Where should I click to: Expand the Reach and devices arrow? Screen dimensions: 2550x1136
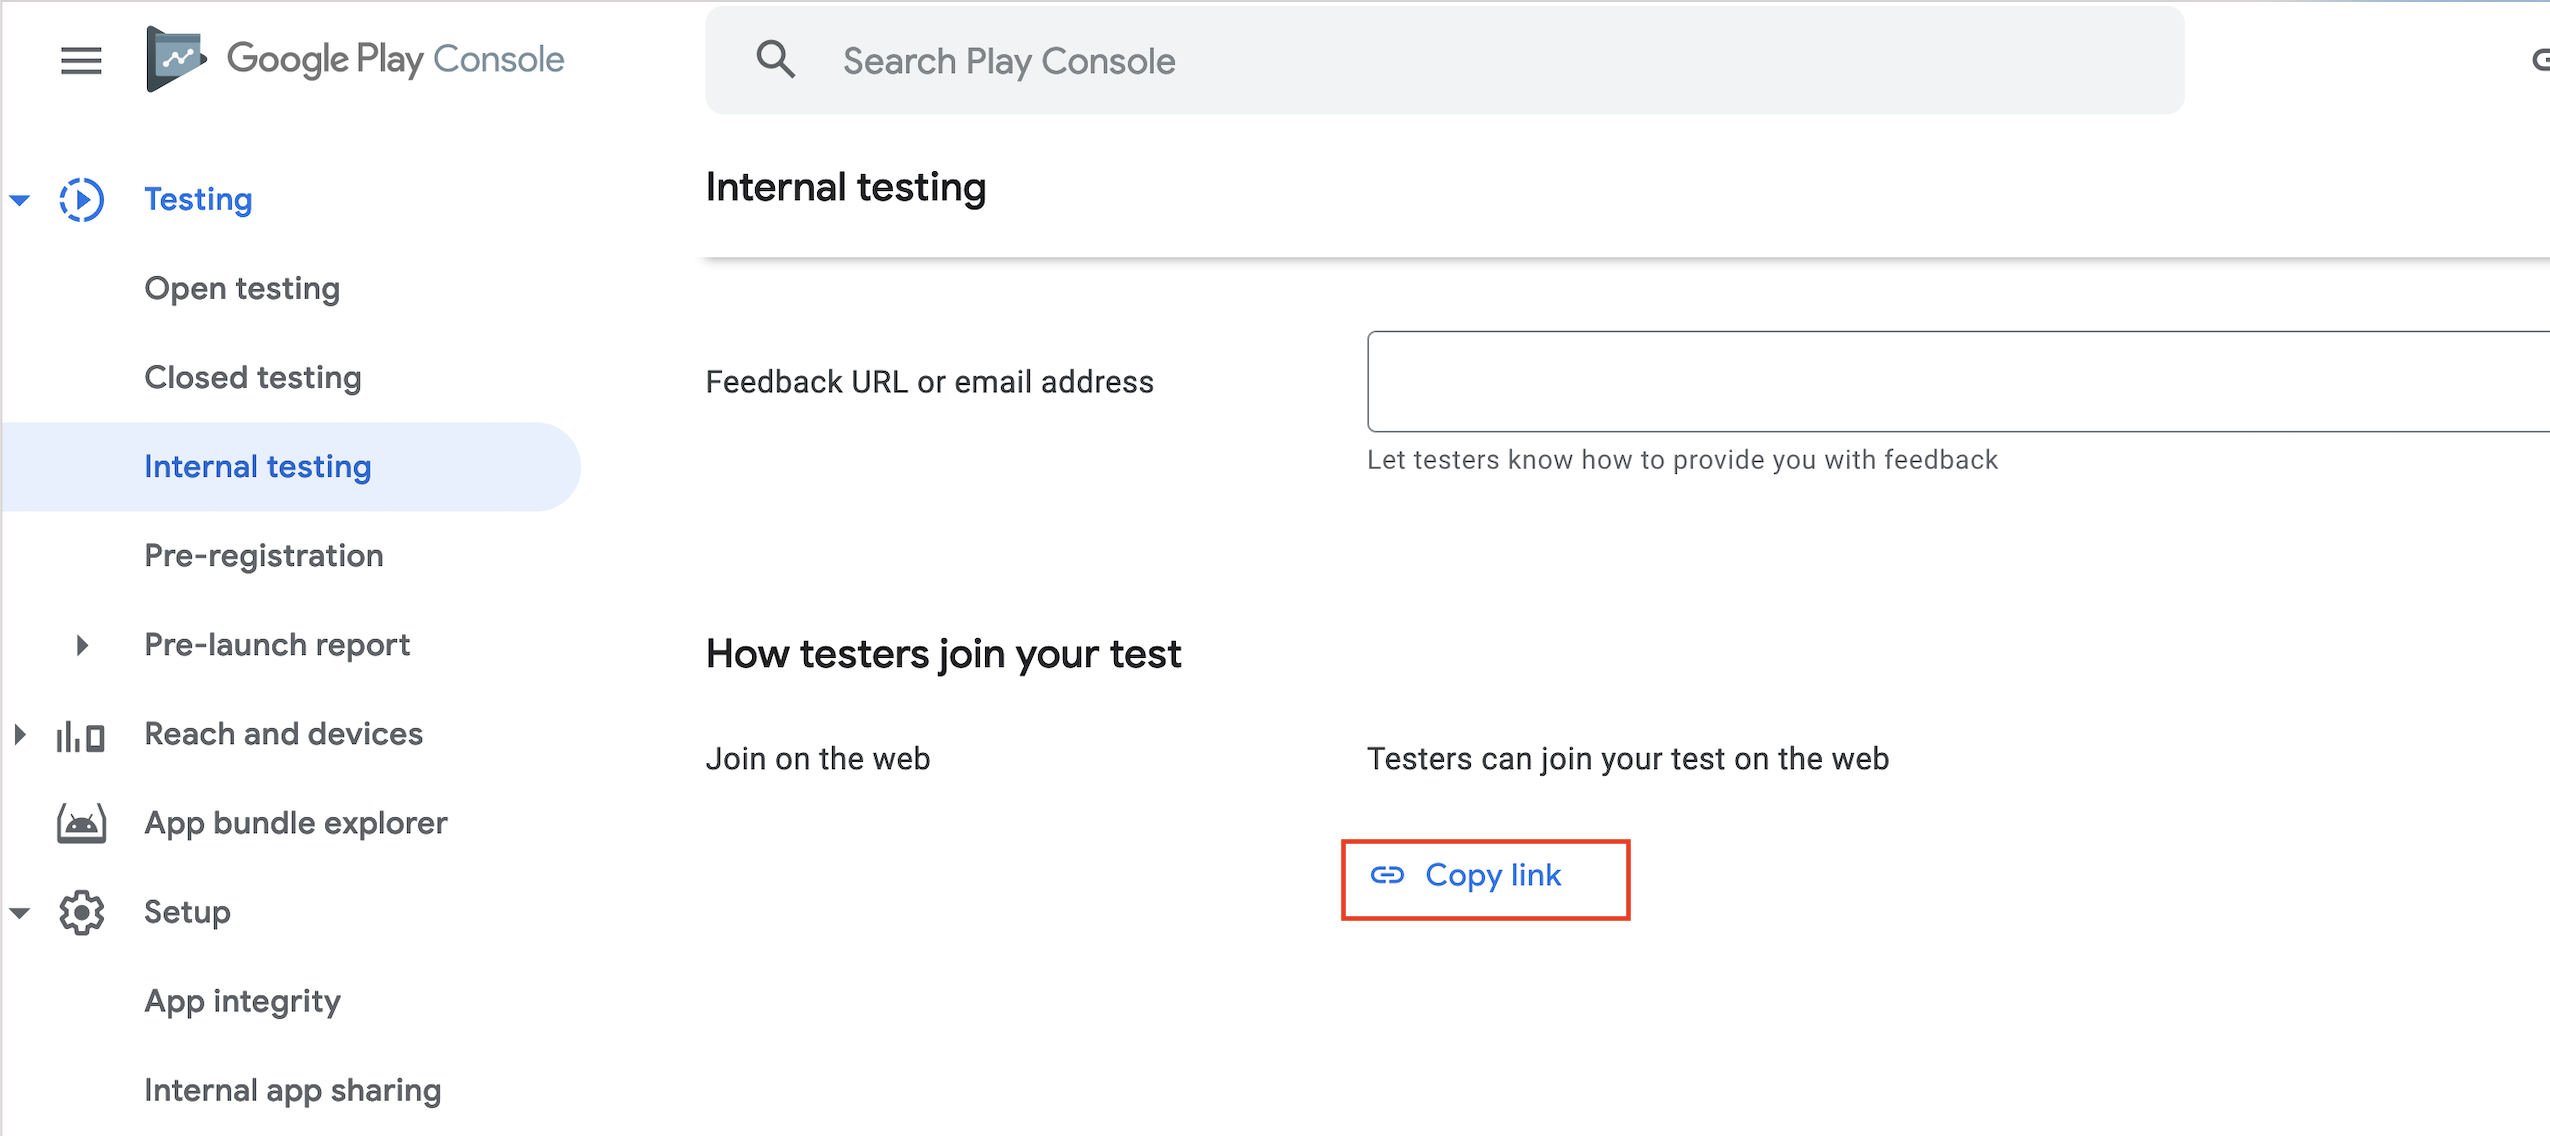point(20,735)
